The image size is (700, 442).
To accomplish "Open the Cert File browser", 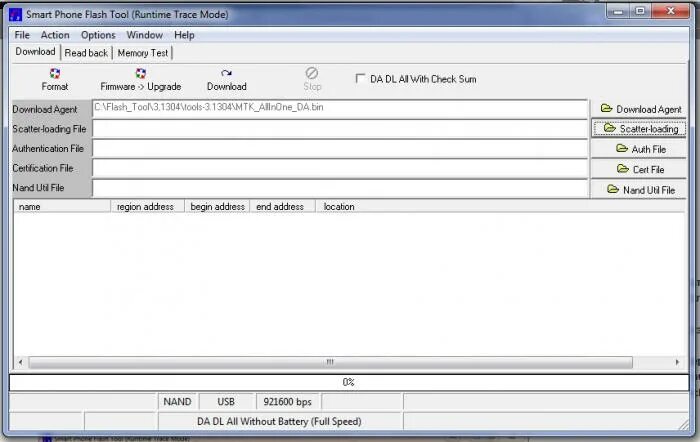I will click(x=639, y=169).
